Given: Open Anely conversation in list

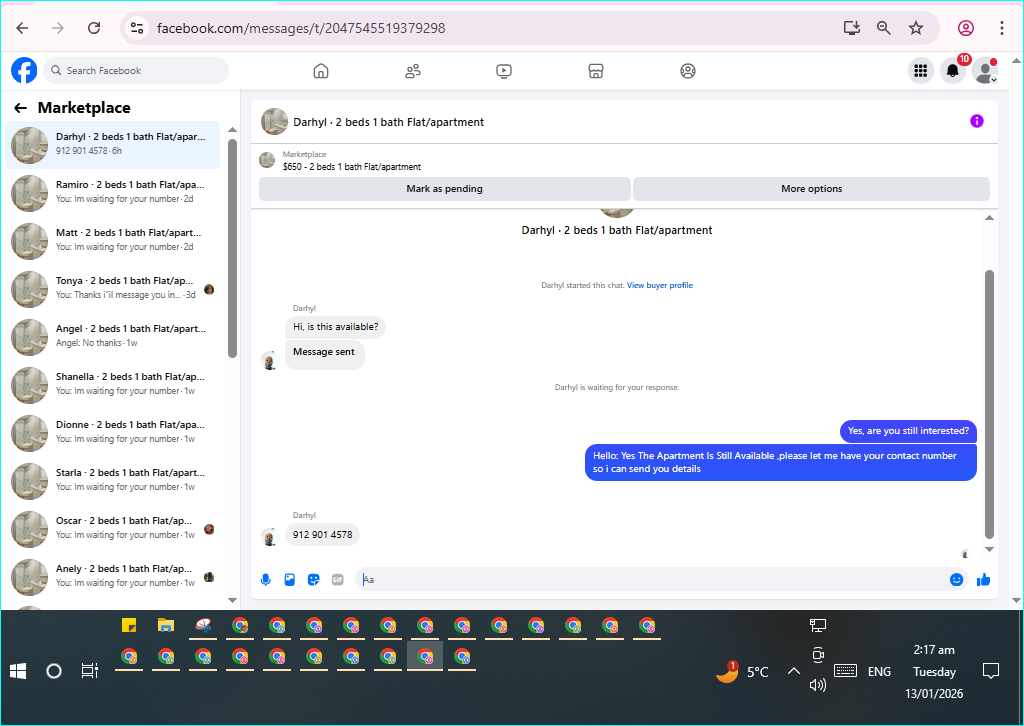Looking at the screenshot, I should click(x=112, y=576).
